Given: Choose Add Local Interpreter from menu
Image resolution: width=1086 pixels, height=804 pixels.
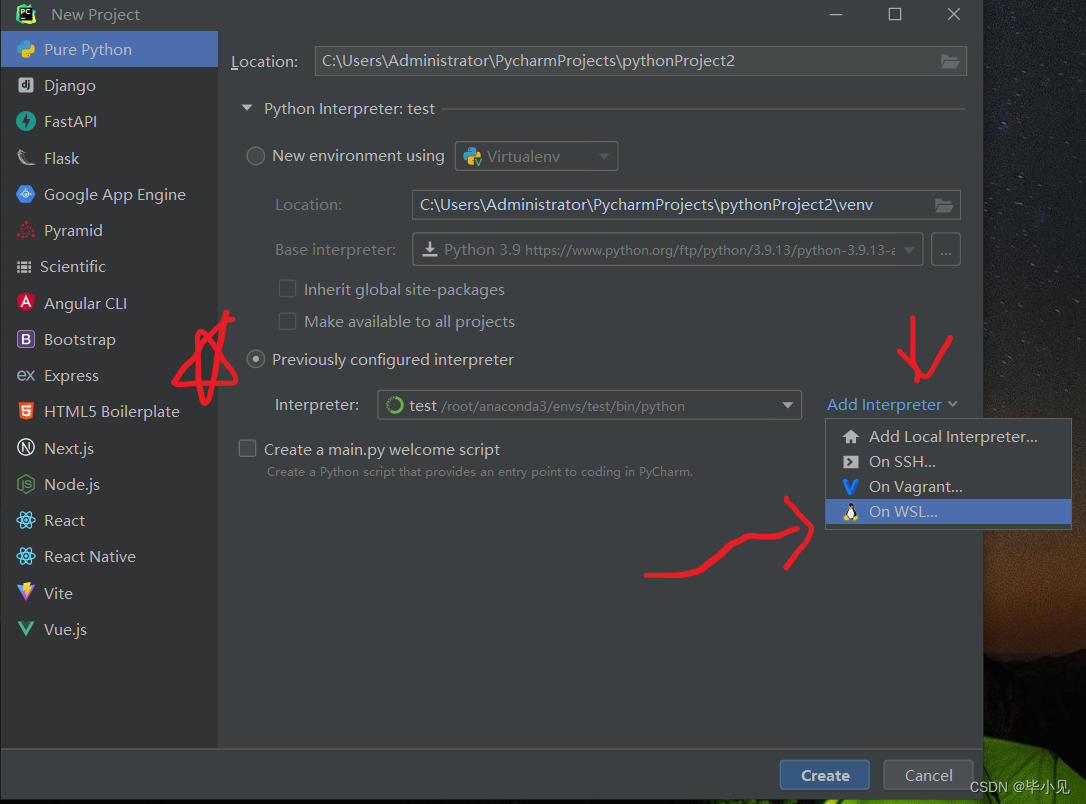Looking at the screenshot, I should [x=948, y=437].
